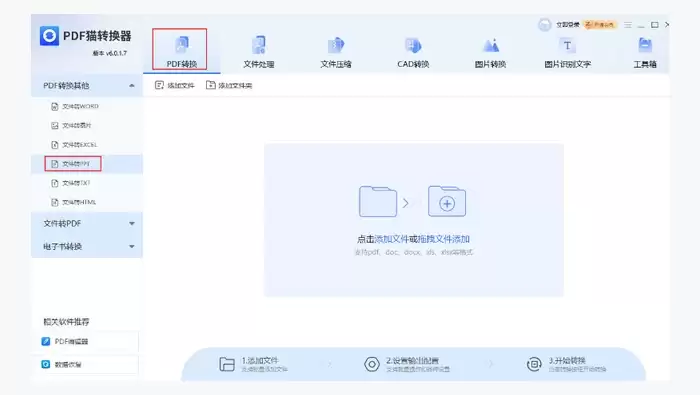Select 文件转WORD in the sidebar
The image size is (700, 395).
click(87, 106)
